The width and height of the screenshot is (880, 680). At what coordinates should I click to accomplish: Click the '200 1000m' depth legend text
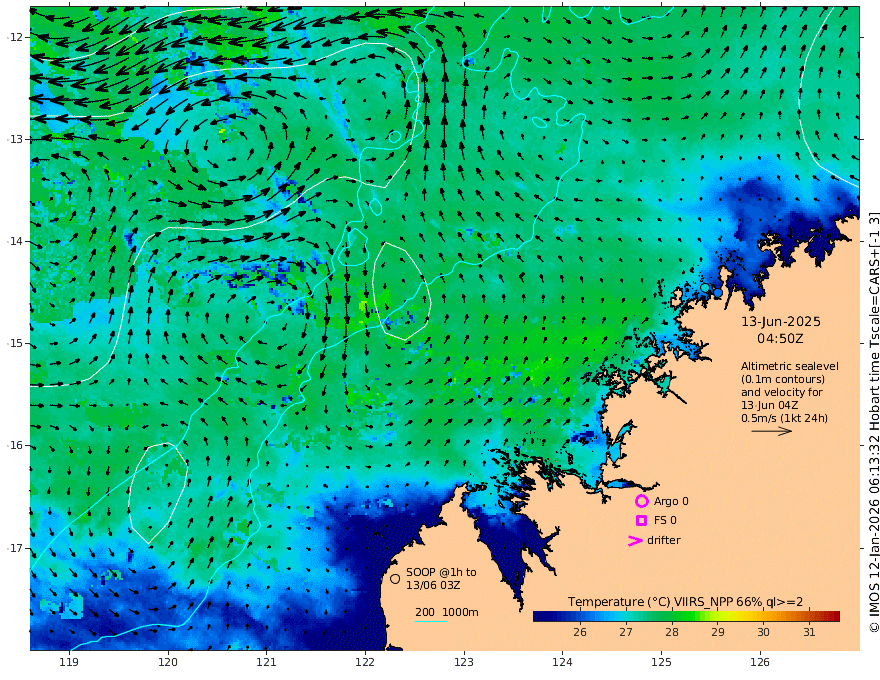447,612
